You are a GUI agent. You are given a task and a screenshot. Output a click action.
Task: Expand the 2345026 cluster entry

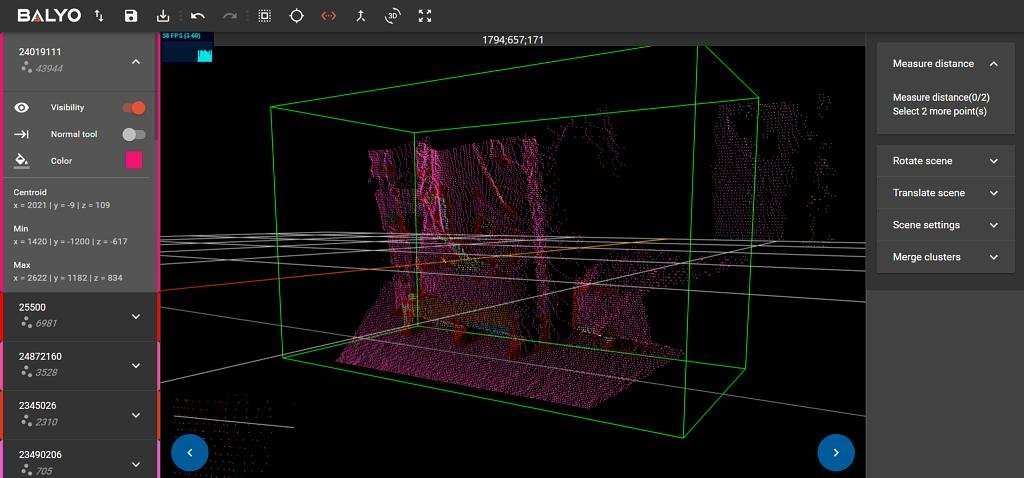[x=136, y=415]
